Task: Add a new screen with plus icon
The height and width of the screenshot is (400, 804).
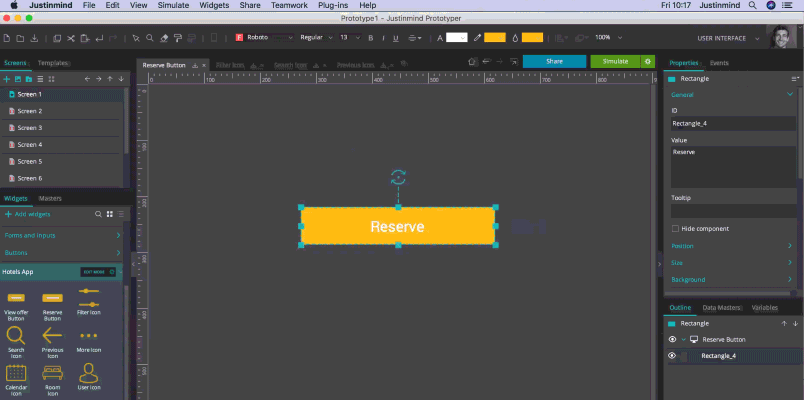Action: pyautogui.click(x=7, y=79)
